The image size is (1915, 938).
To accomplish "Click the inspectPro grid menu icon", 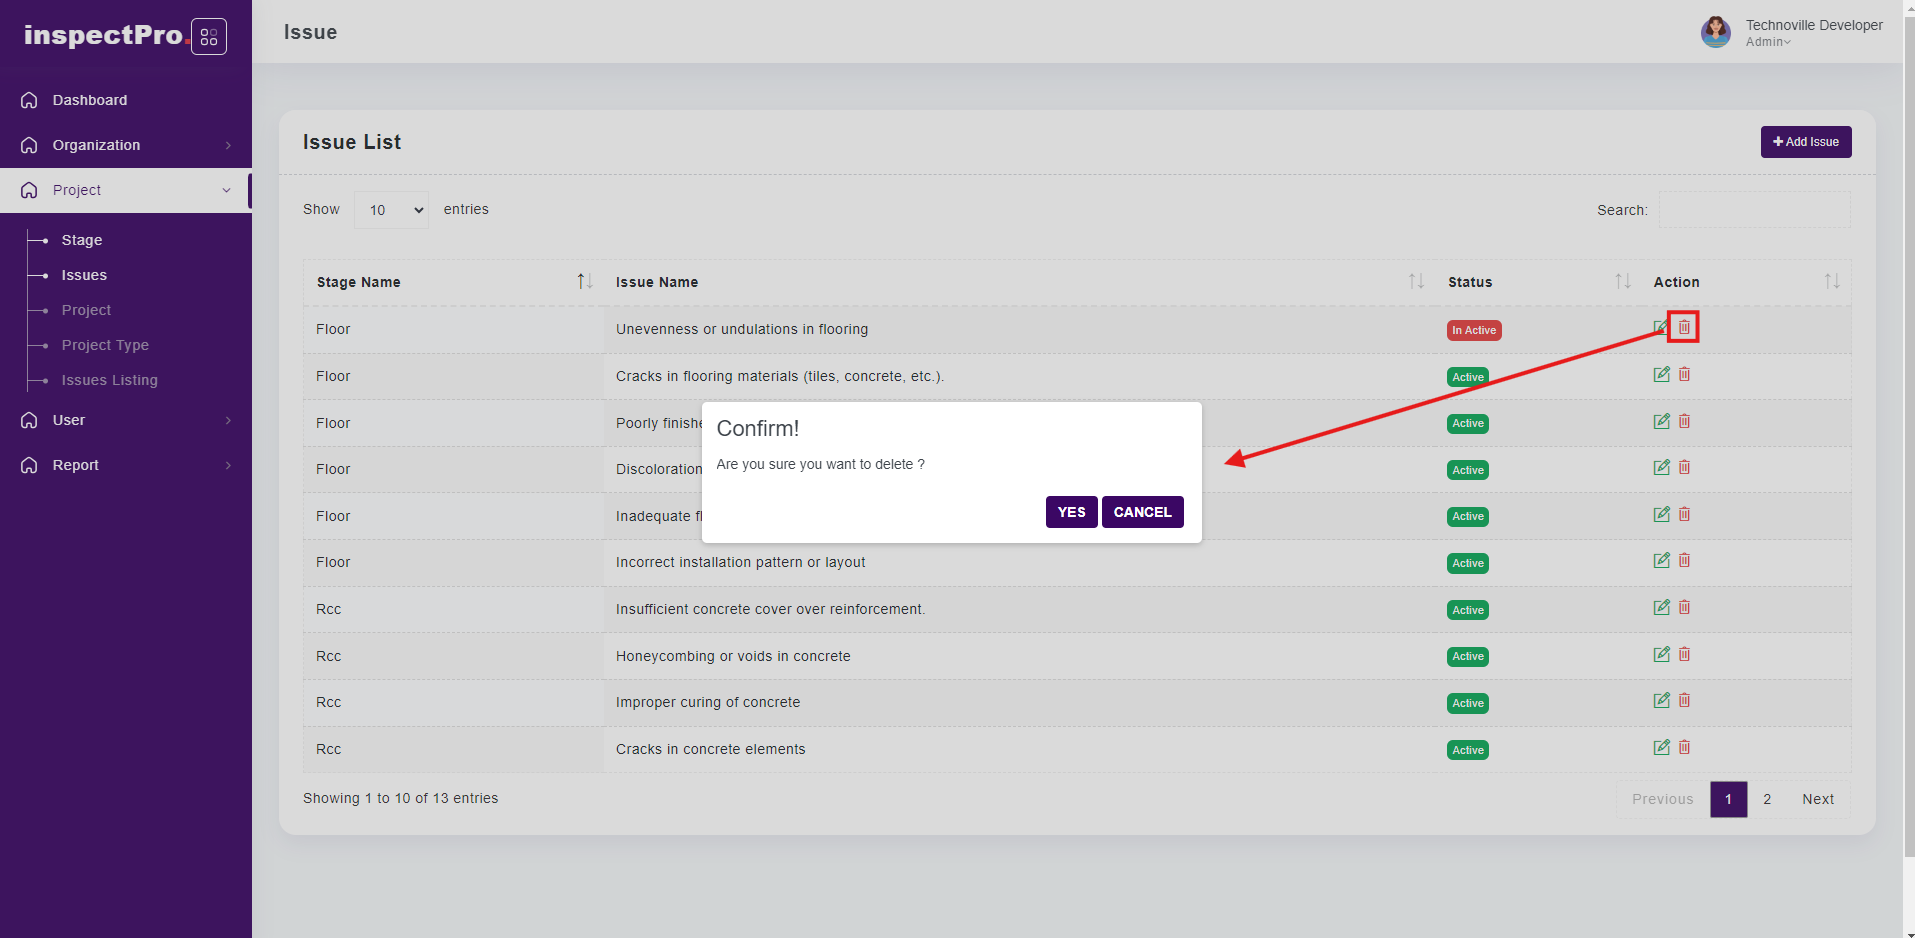I will coord(208,37).
